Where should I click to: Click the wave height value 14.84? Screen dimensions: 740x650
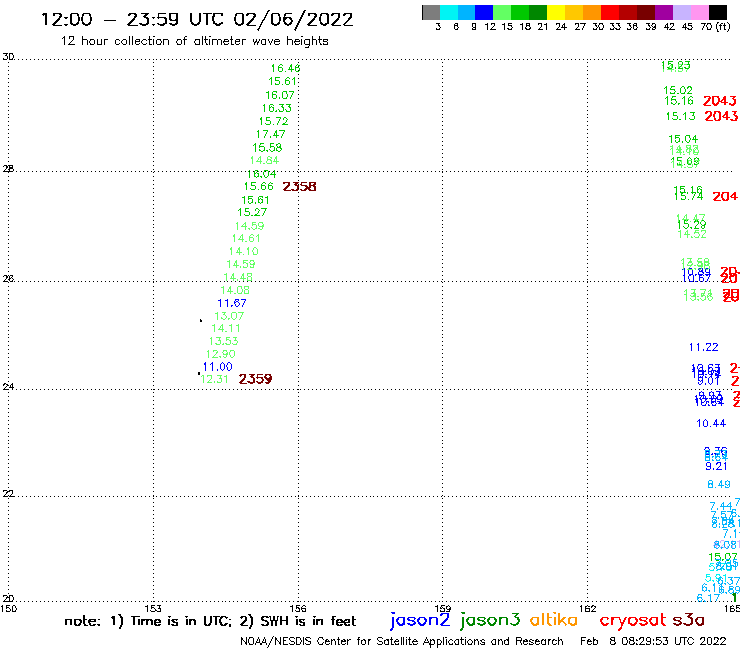click(264, 160)
